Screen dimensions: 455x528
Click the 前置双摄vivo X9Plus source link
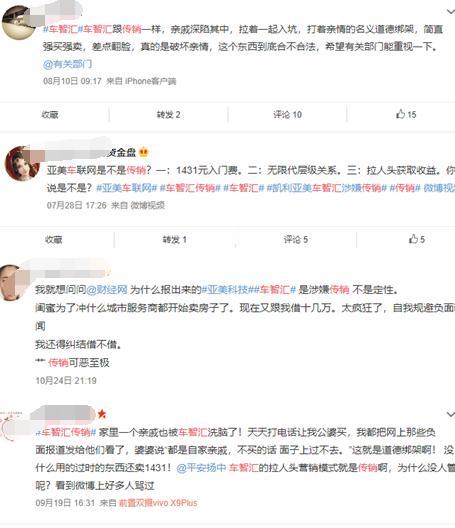(158, 503)
